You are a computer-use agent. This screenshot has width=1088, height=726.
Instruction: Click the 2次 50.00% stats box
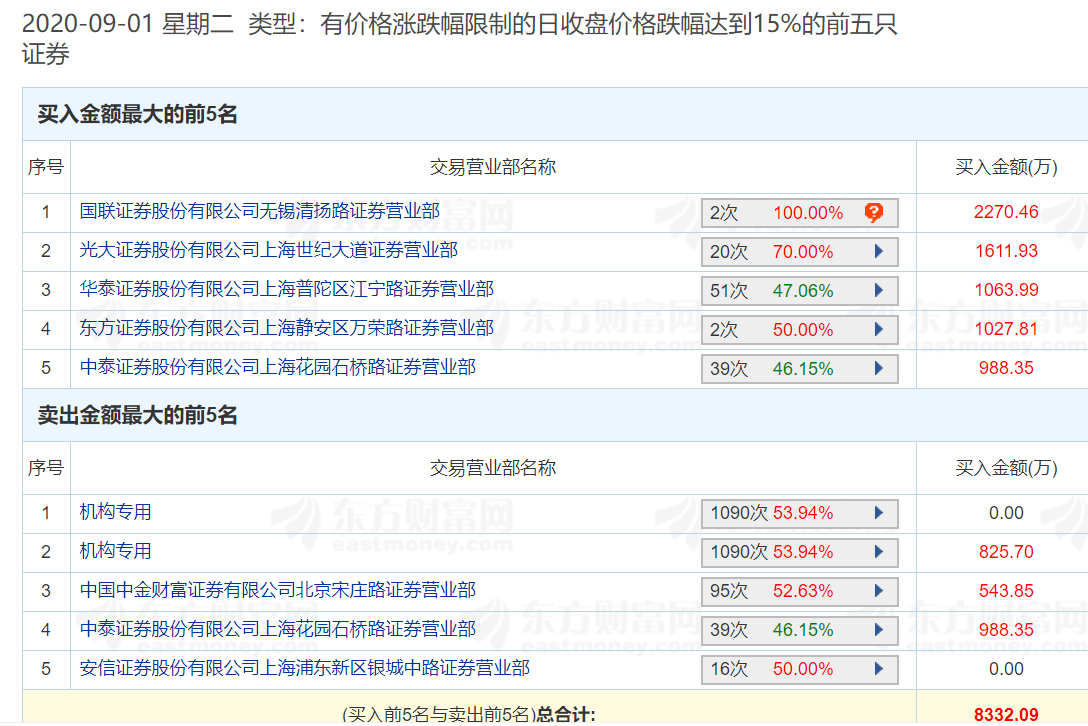(x=799, y=330)
